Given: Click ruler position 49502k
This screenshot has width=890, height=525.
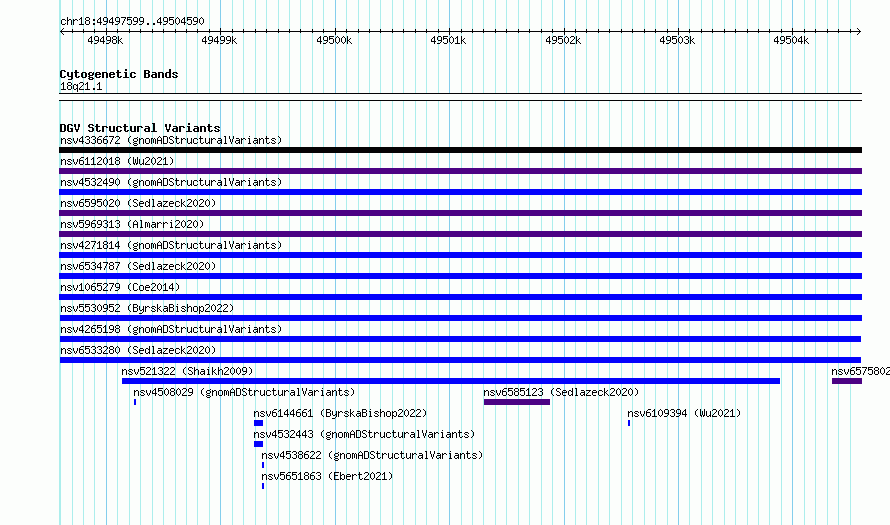Looking at the screenshot, I should [563, 40].
